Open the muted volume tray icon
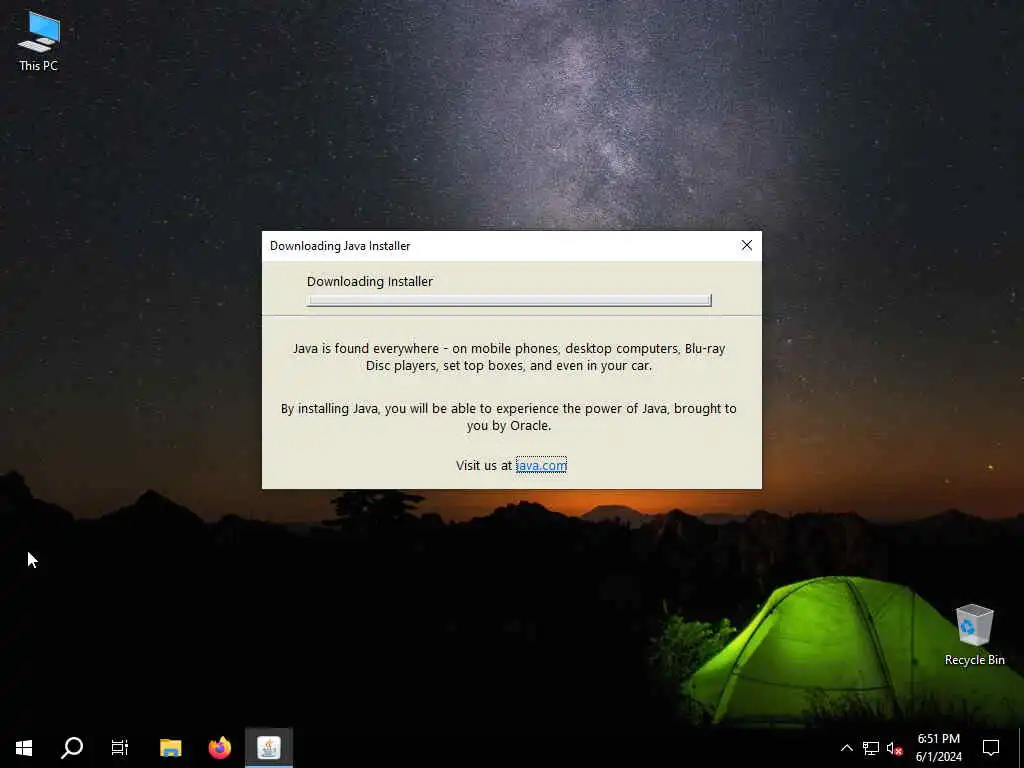The width and height of the screenshot is (1024, 768). (894, 748)
